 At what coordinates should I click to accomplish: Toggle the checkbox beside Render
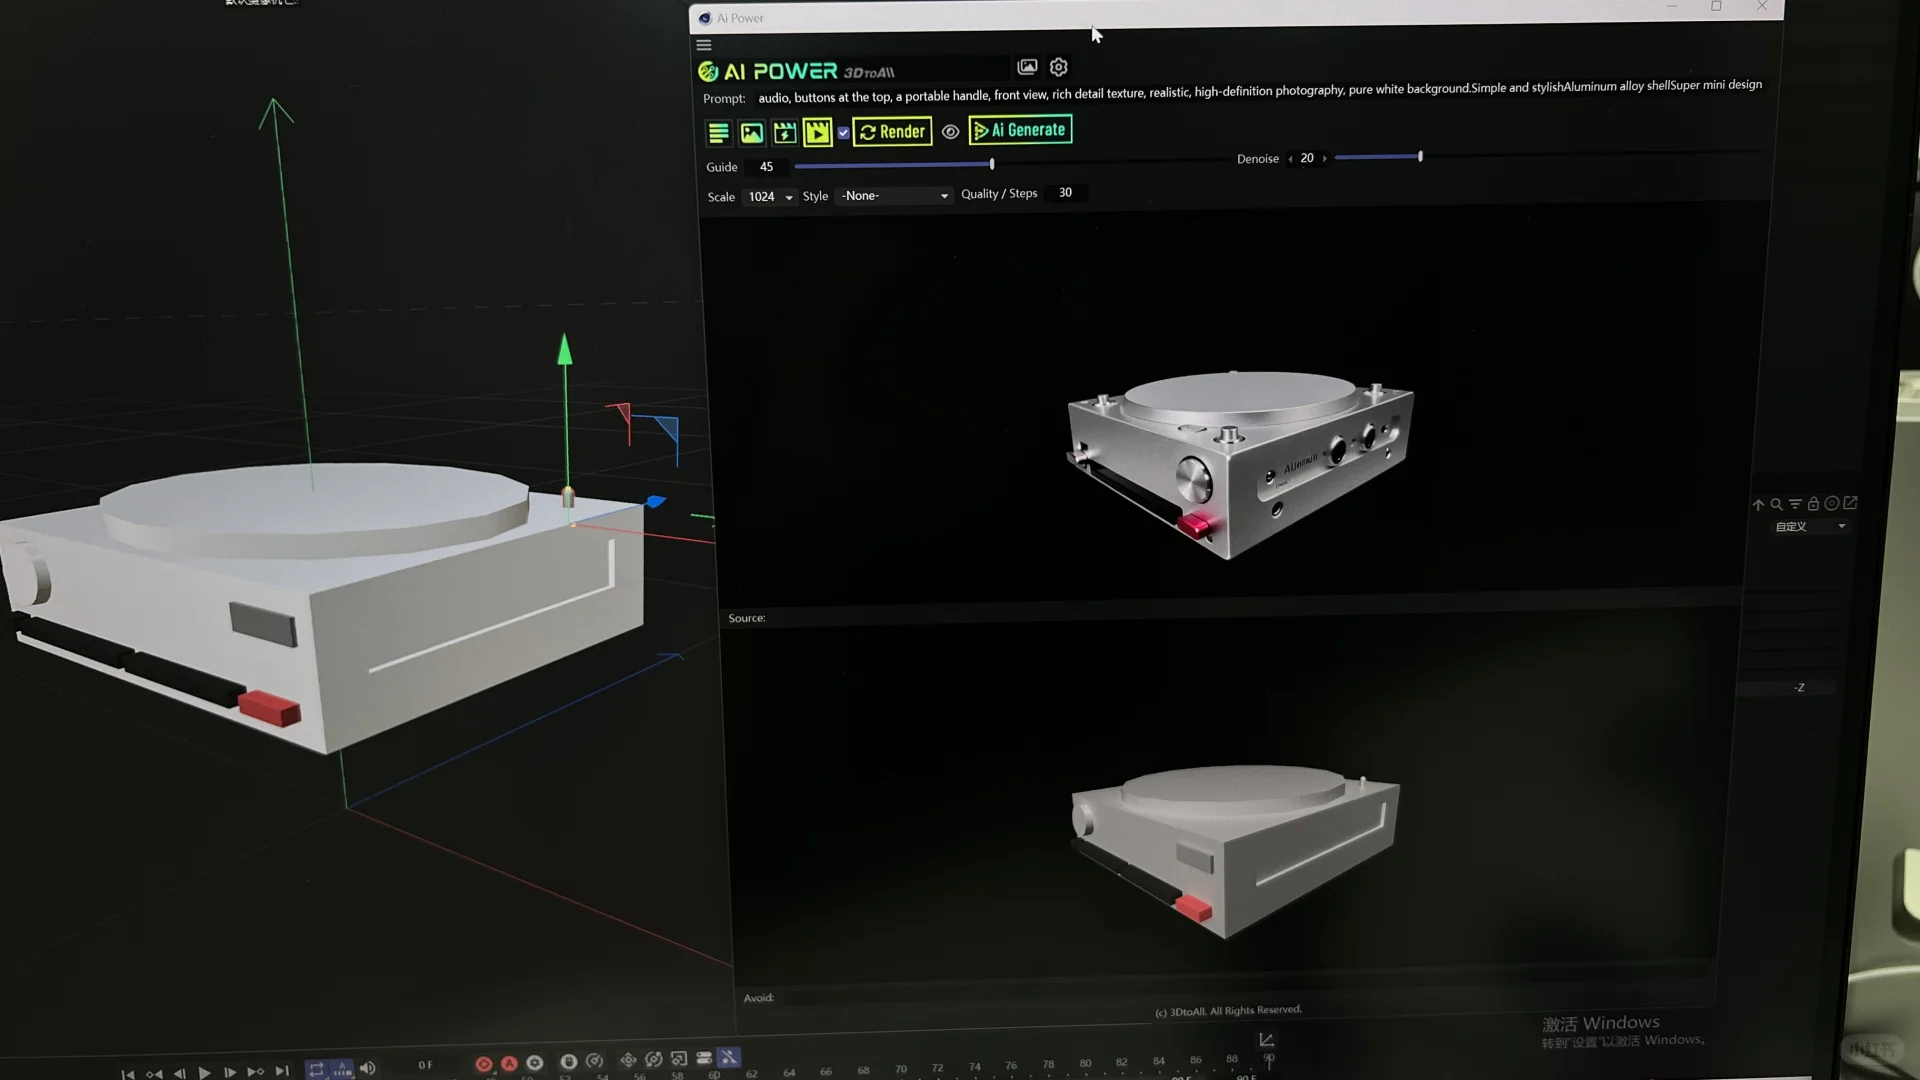pyautogui.click(x=844, y=132)
